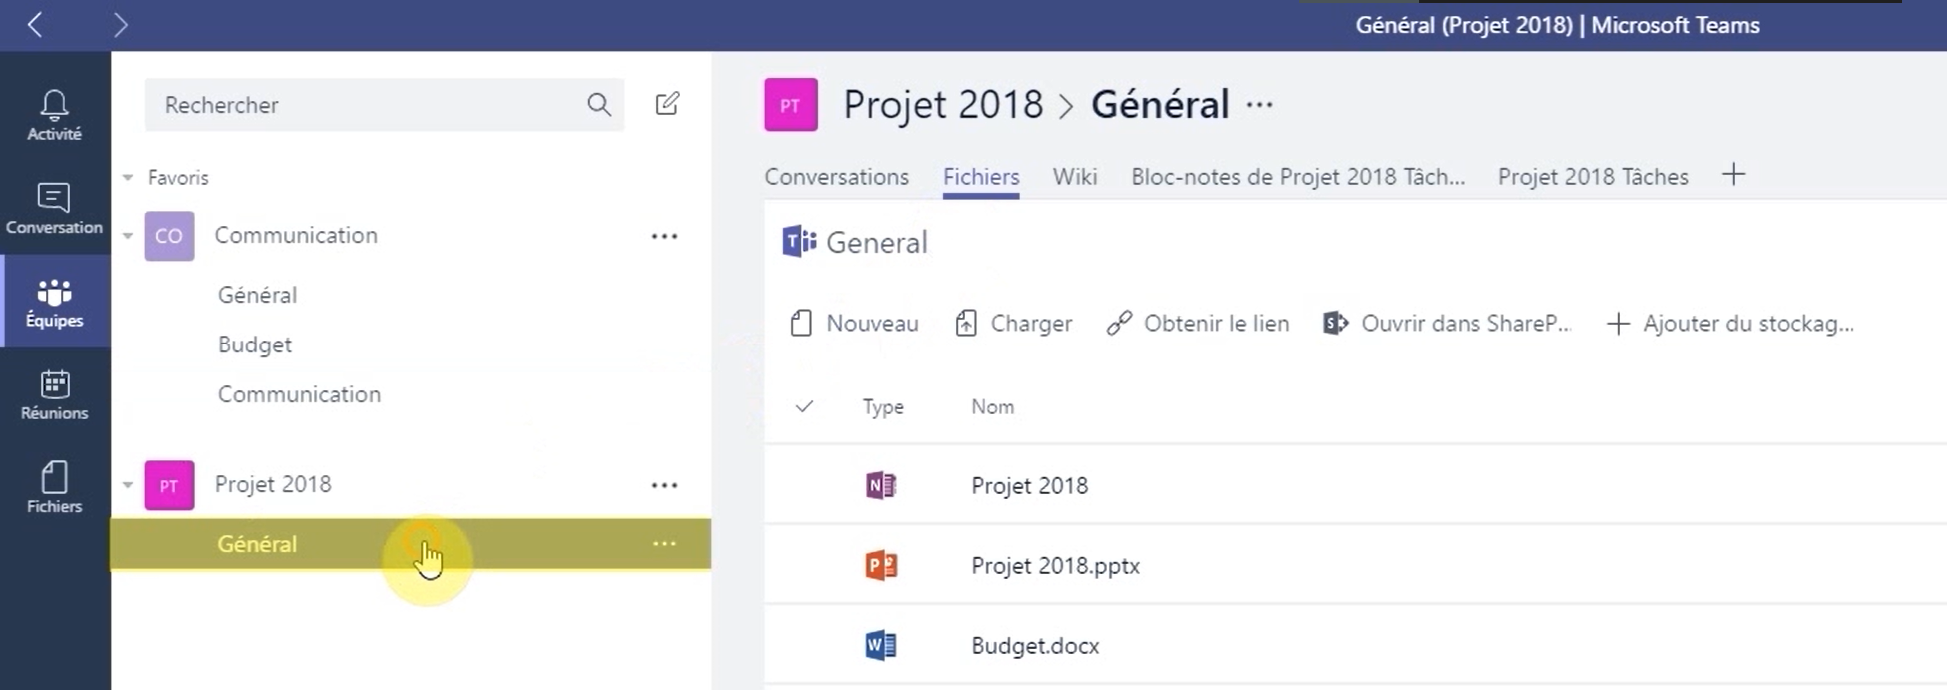Click the Word icon of Budget.docx

point(881,645)
